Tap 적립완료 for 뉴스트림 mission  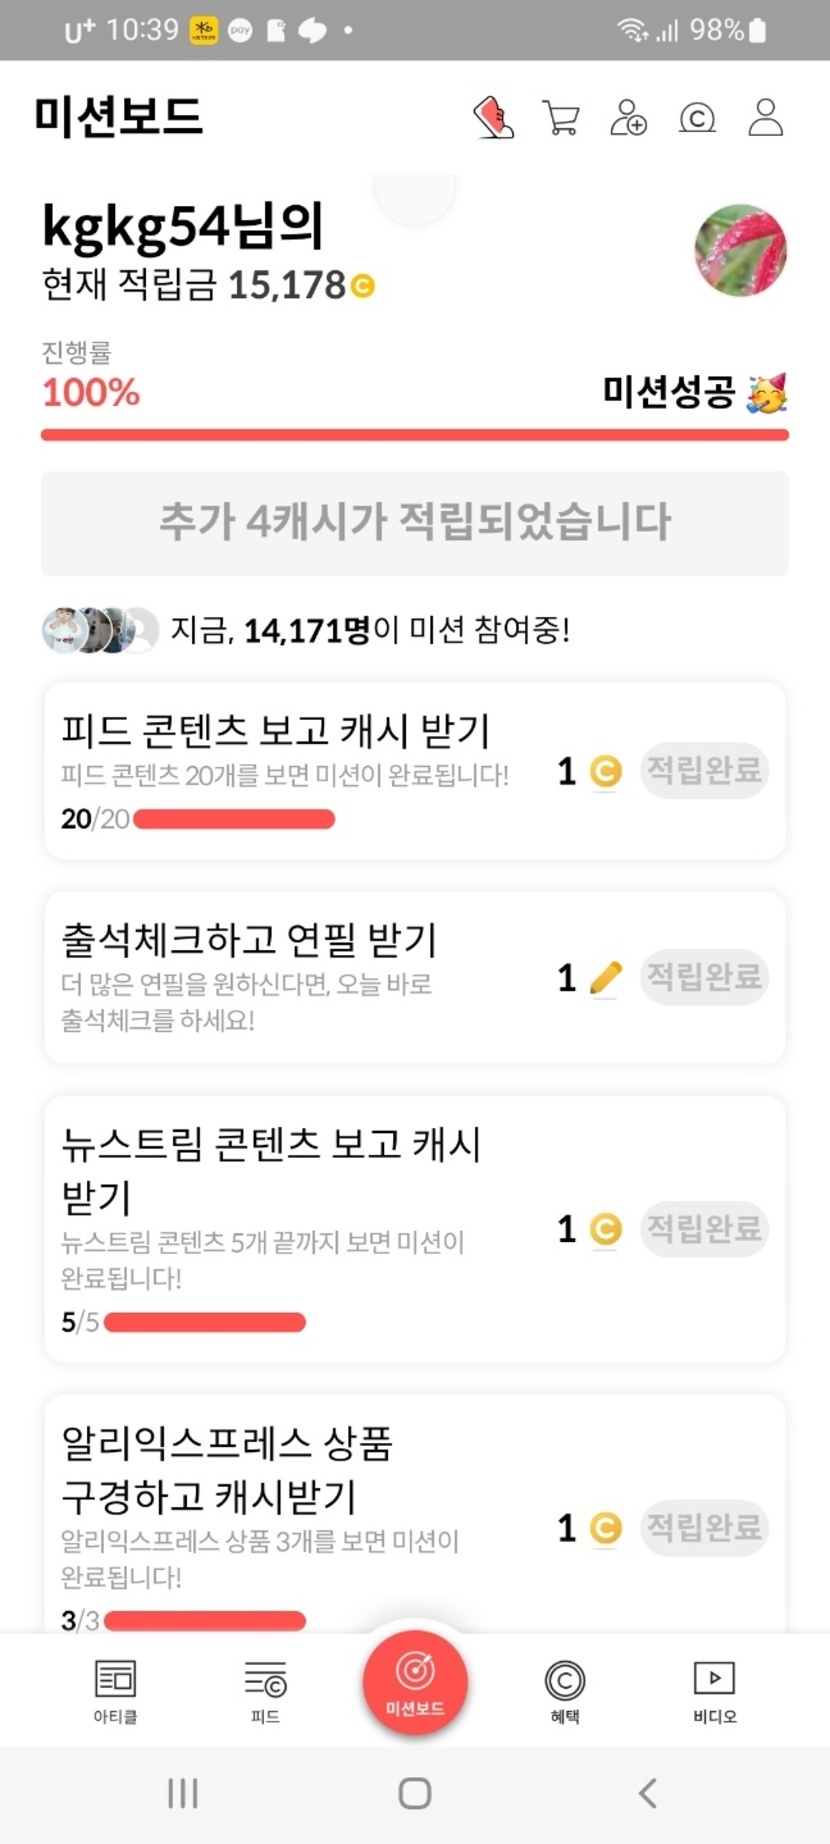tap(704, 1228)
